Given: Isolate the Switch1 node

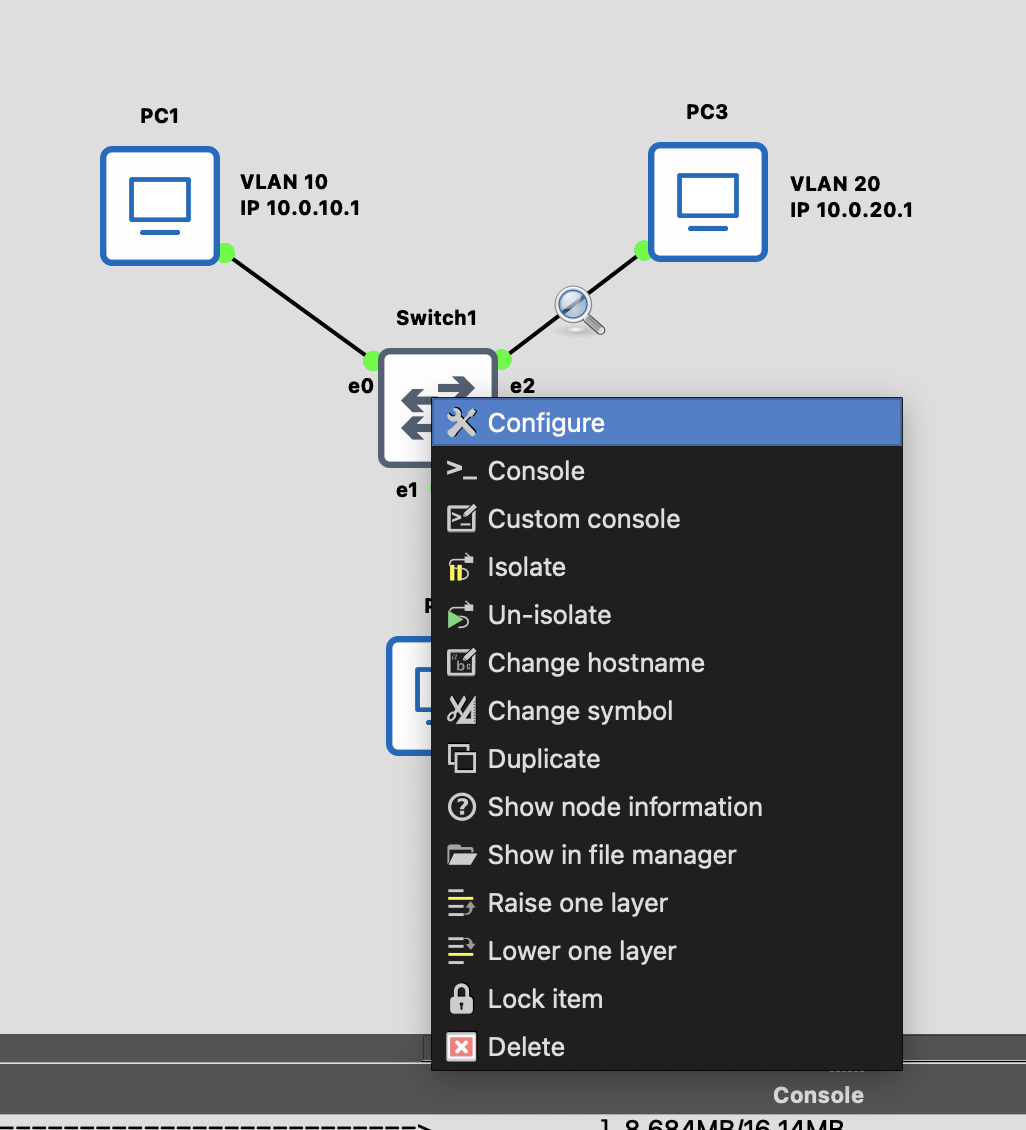Looking at the screenshot, I should (x=526, y=567).
